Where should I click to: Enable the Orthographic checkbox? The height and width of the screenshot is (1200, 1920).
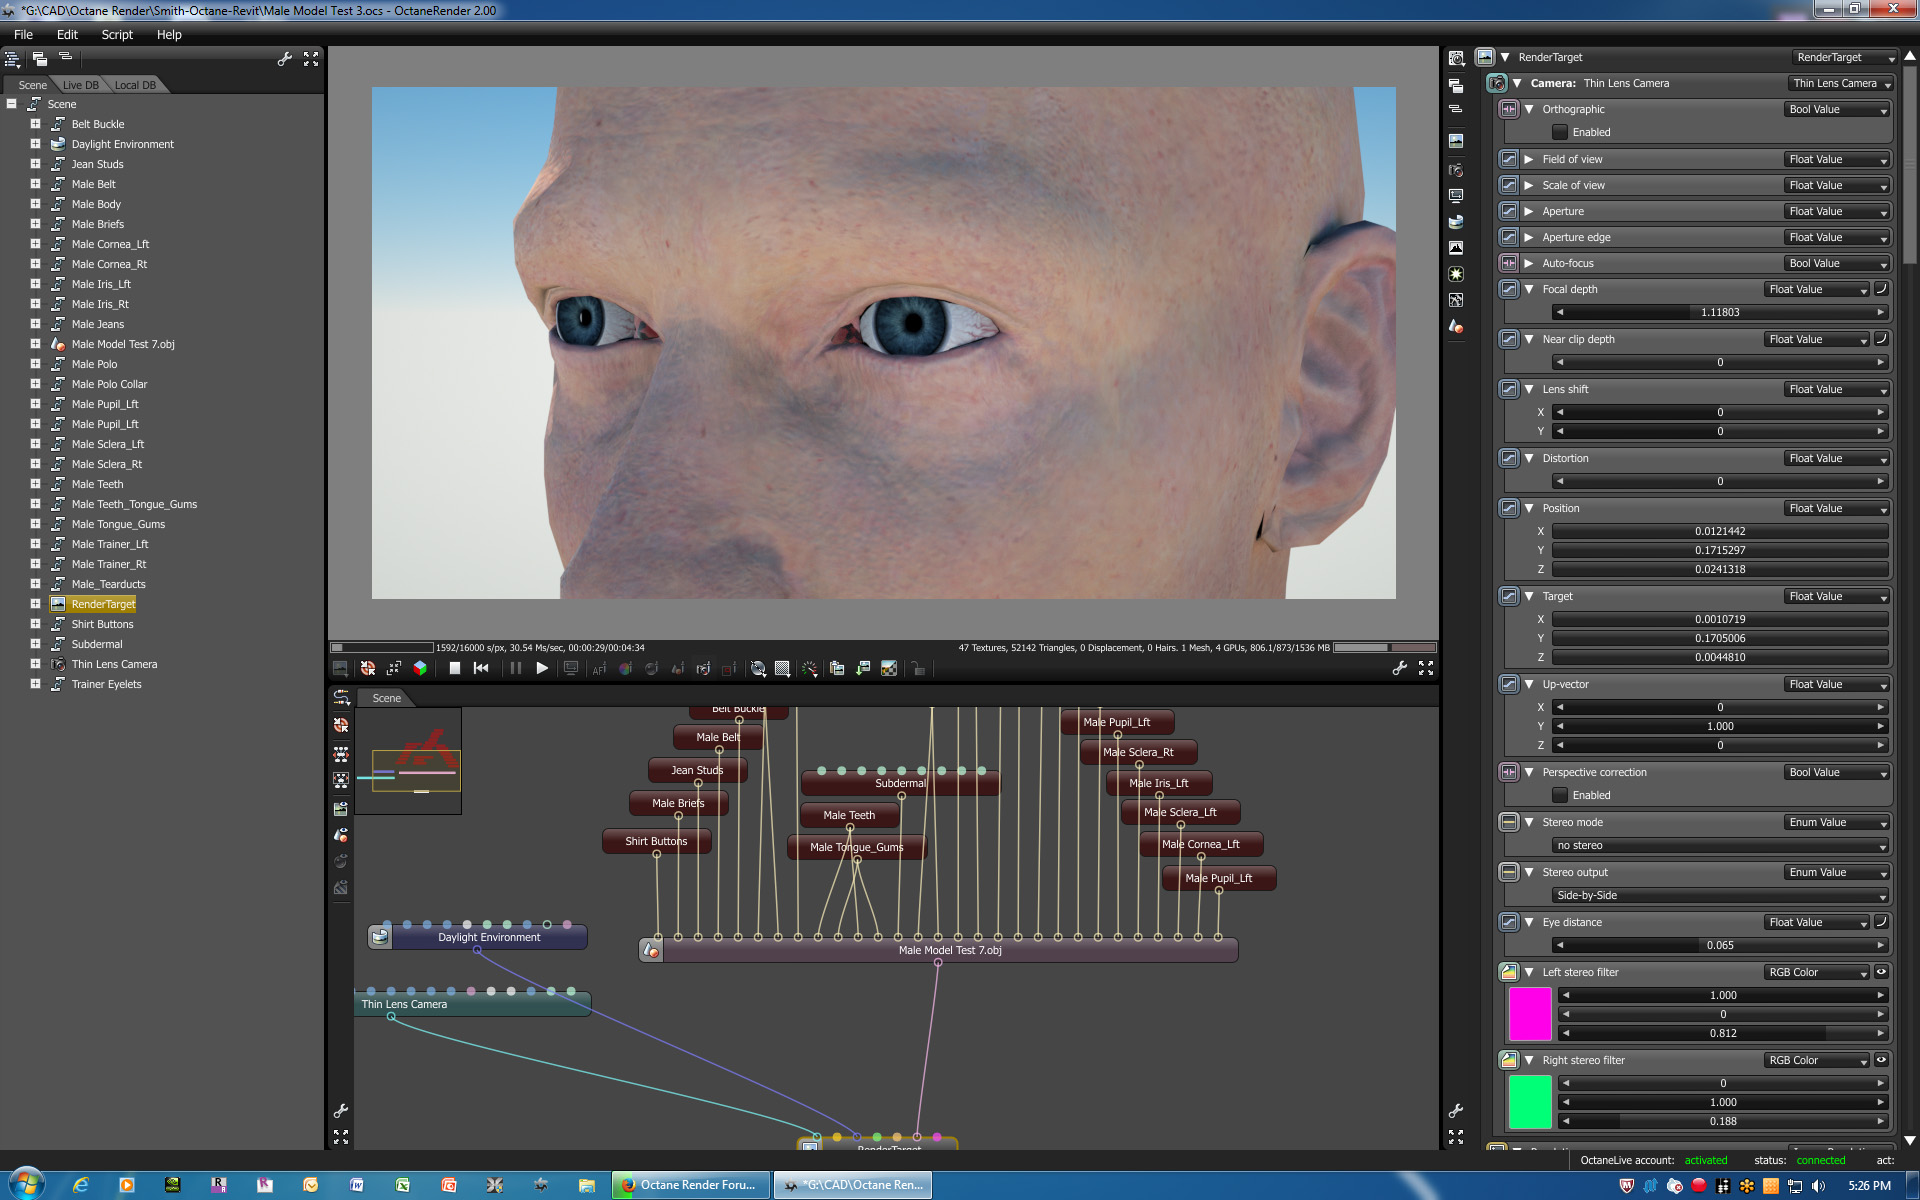pyautogui.click(x=1559, y=132)
